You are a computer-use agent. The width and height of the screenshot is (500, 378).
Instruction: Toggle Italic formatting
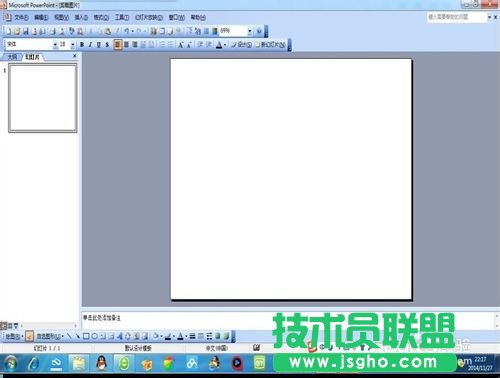coord(90,44)
